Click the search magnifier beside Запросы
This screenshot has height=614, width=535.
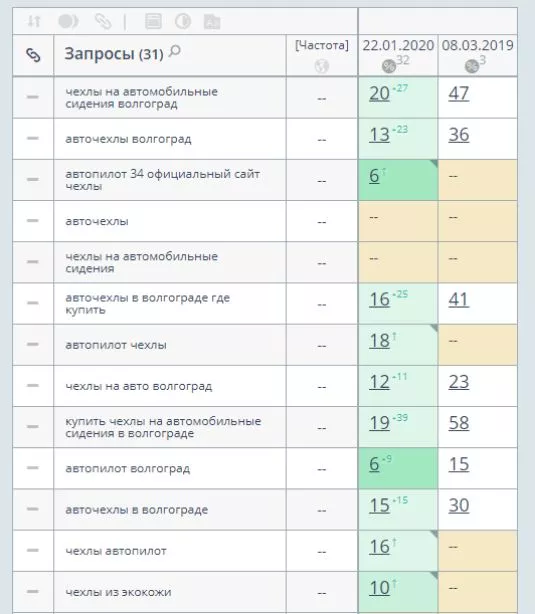coord(175,51)
